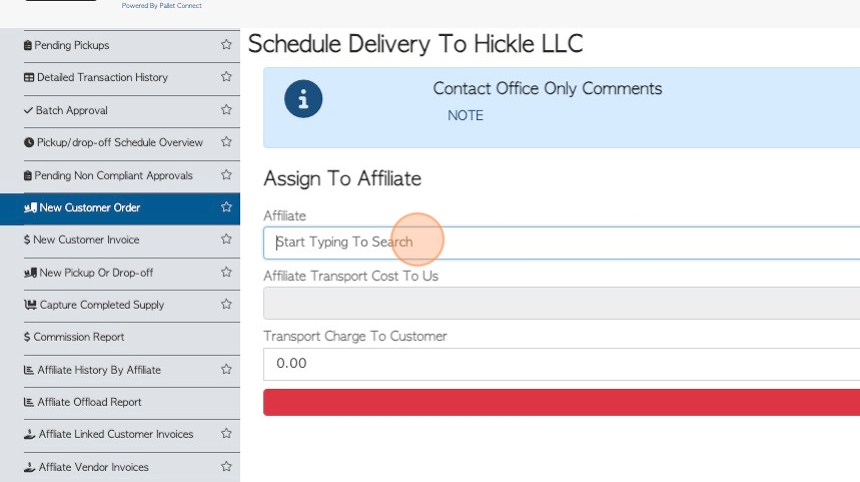Screen dimensions: 860x482
Task: Click the Transport Charge To Customer field
Action: [x=560, y=363]
